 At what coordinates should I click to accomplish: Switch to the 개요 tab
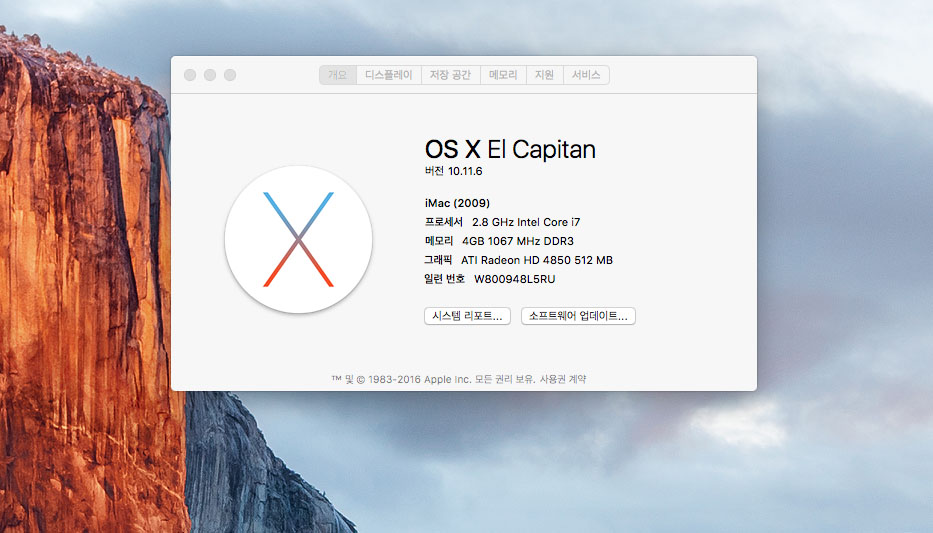click(337, 75)
